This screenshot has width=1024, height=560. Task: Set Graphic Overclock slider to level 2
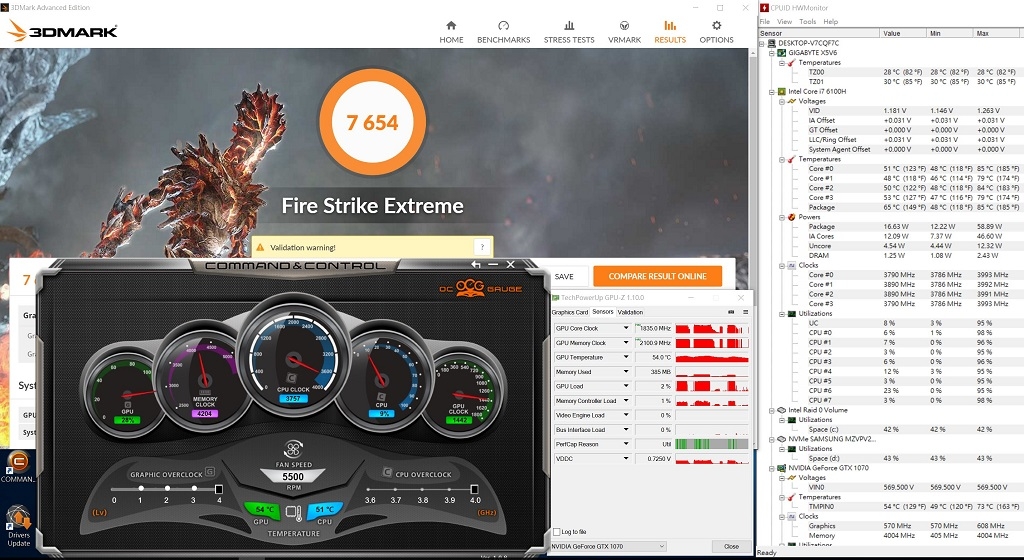coord(167,488)
